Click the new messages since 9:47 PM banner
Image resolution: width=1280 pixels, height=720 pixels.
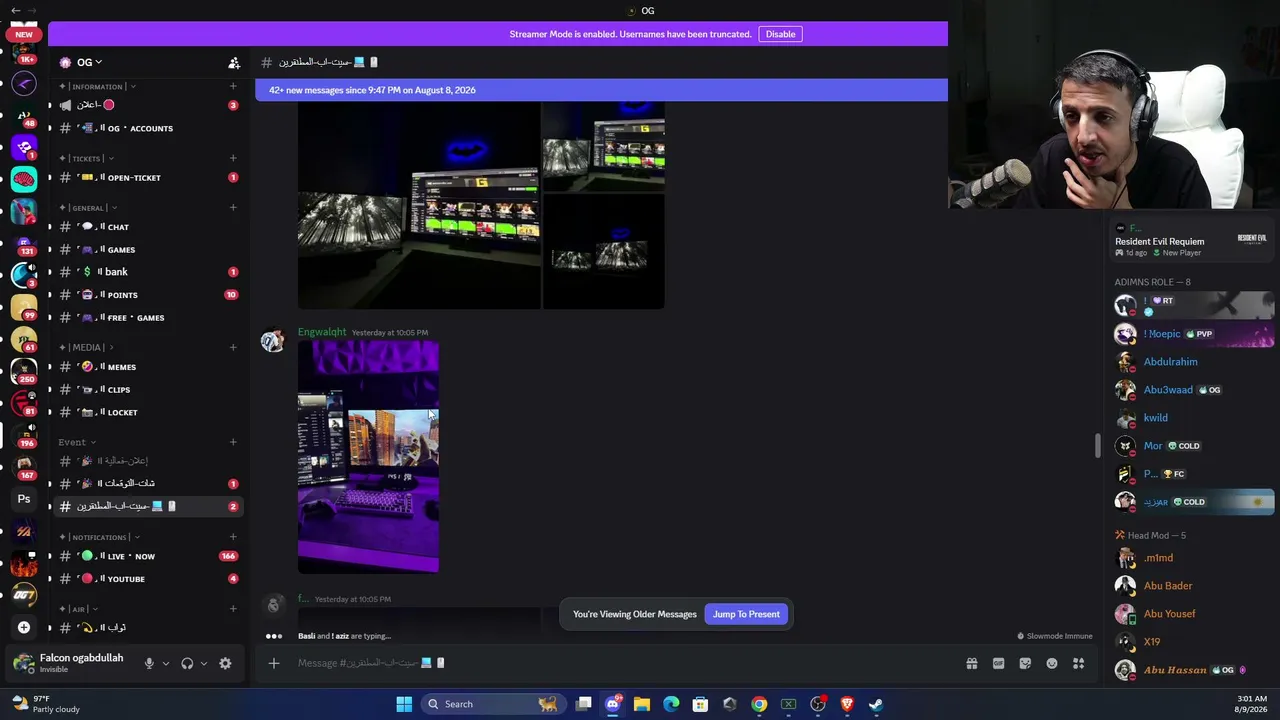601,90
